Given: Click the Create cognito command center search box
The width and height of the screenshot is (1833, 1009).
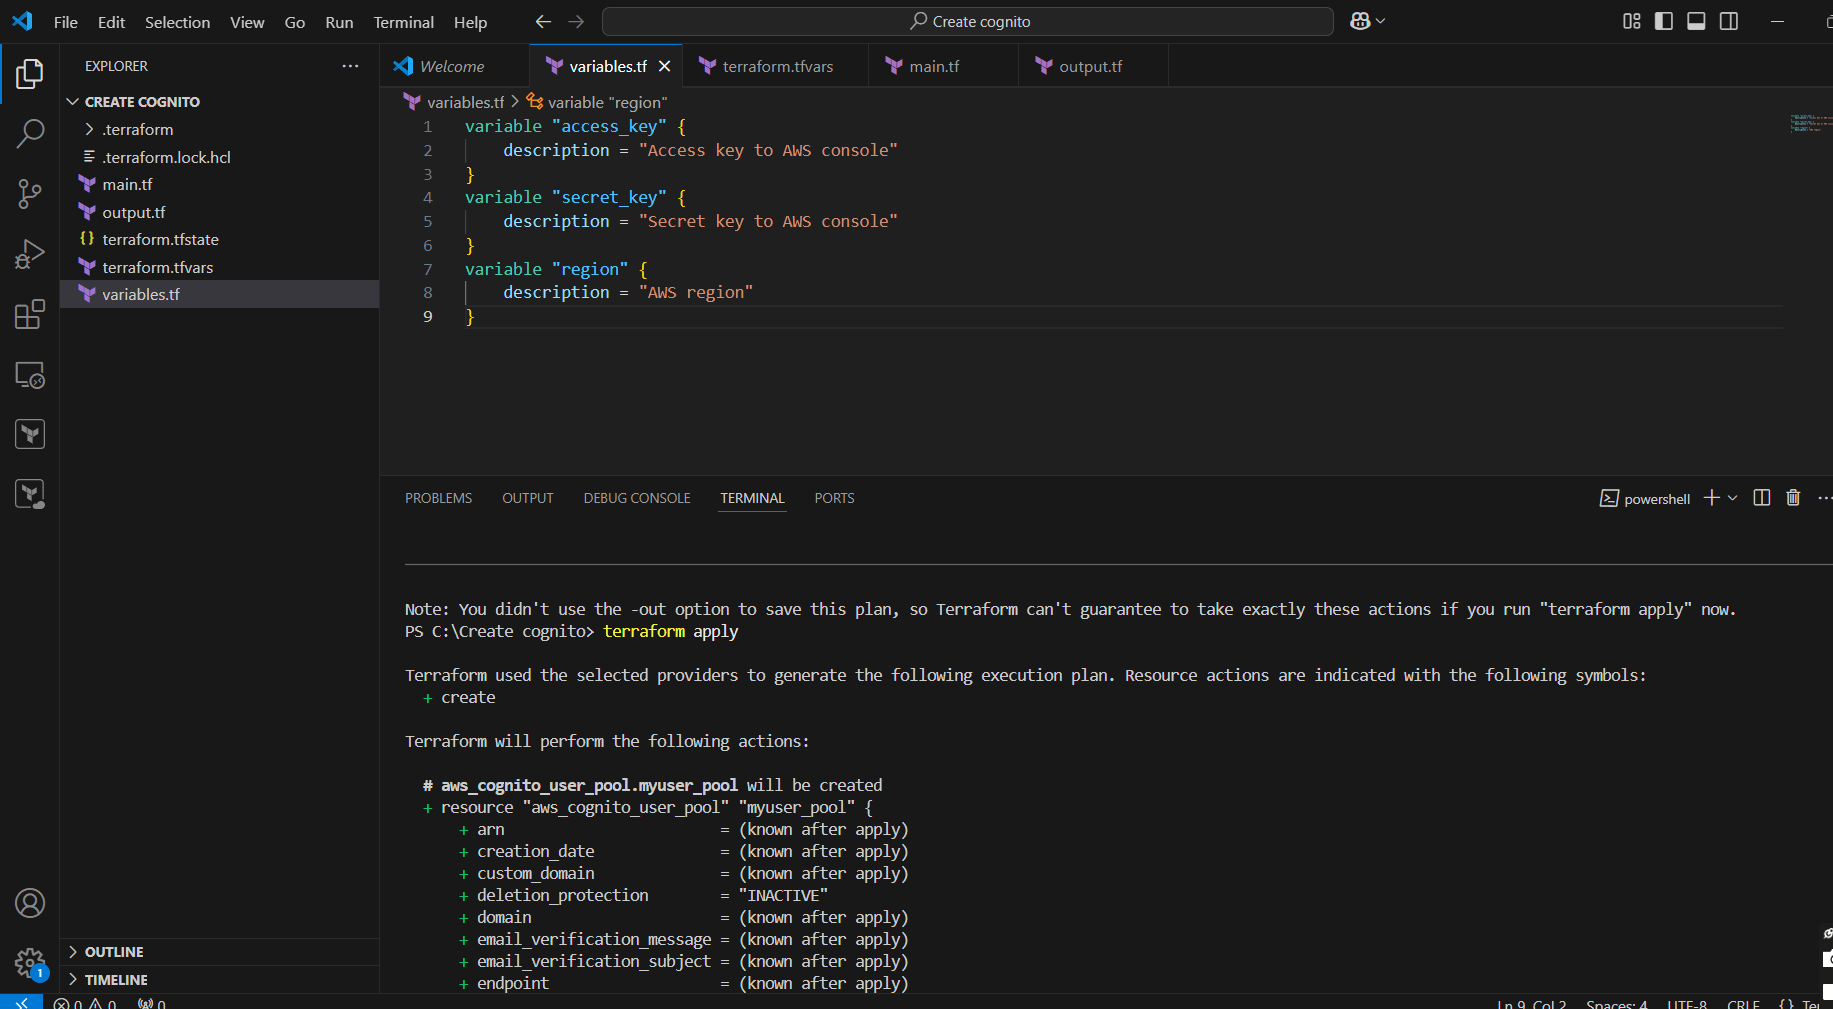Looking at the screenshot, I should pyautogui.click(x=968, y=21).
